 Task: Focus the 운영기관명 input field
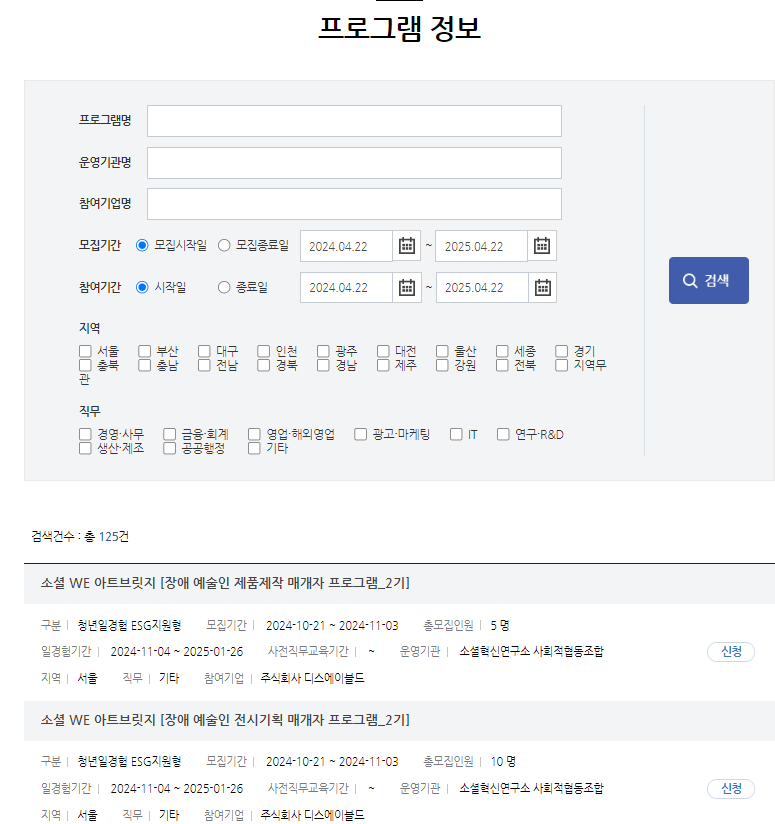point(354,163)
